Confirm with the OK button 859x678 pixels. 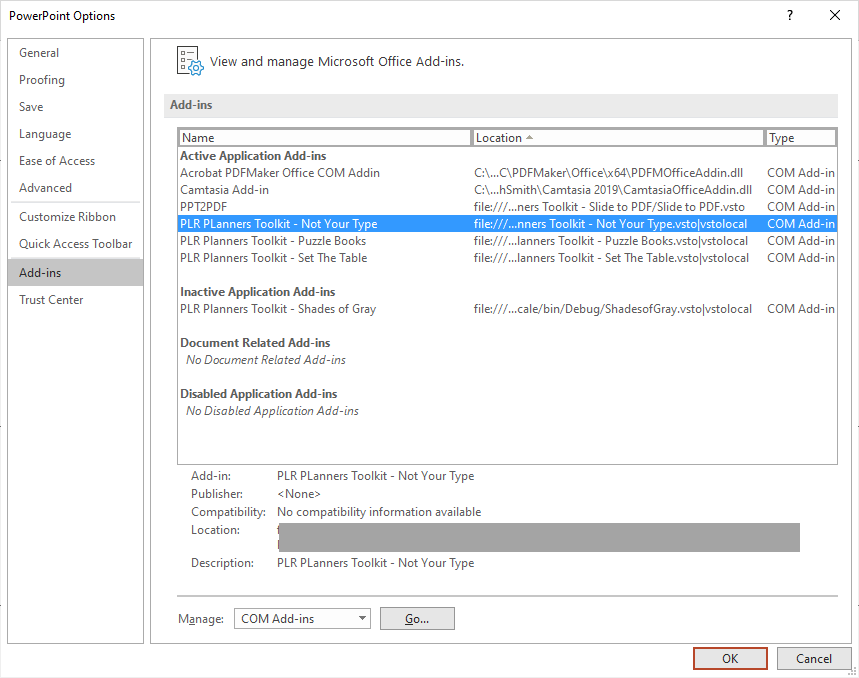click(730, 659)
